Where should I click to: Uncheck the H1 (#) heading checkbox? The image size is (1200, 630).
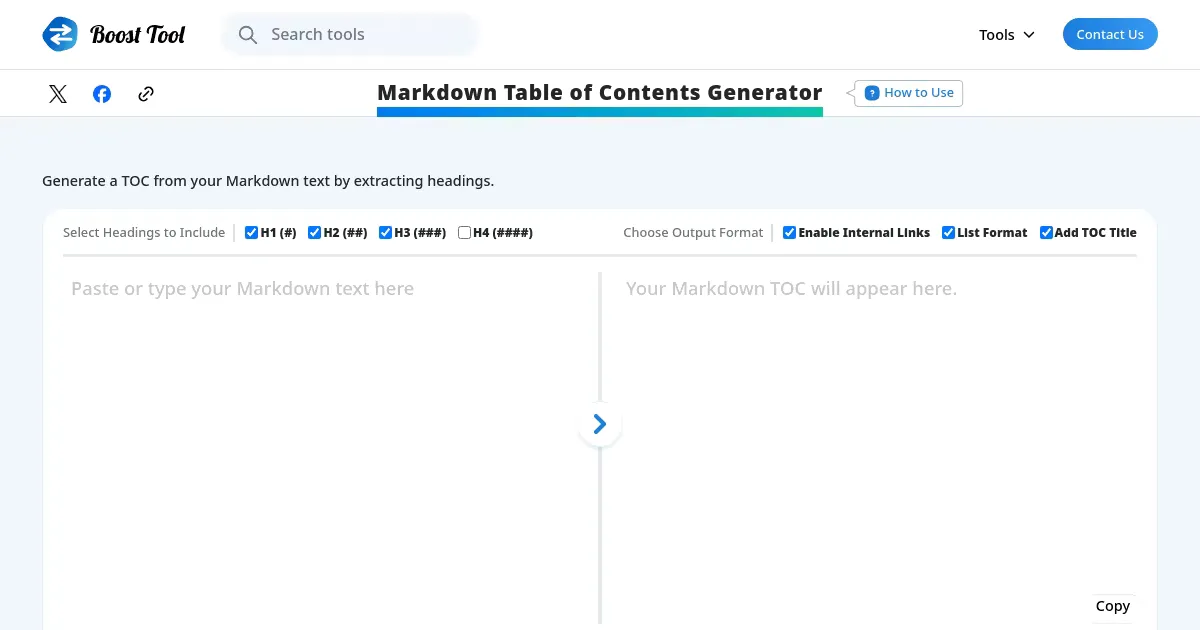point(252,233)
